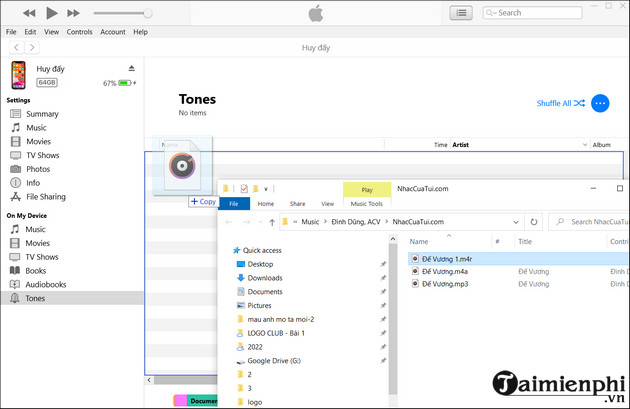This screenshot has height=409, width=630.
Task: Open the list view button beside Search
Action: coord(461,13)
